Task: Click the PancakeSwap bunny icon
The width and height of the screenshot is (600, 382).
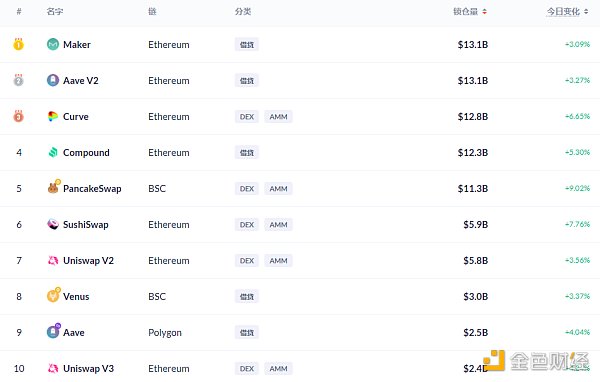Action: (x=54, y=187)
